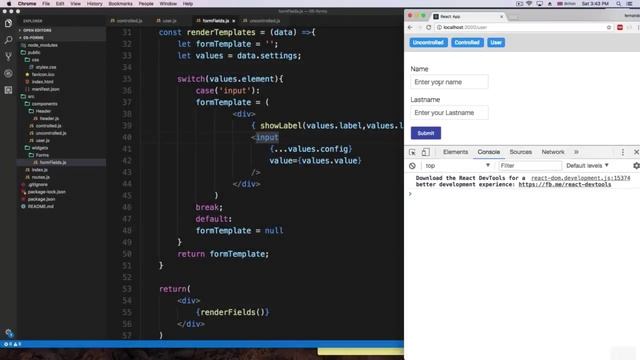Open package.json in the Explorer tree
Screen dimensions: 640x360
coord(41,199)
